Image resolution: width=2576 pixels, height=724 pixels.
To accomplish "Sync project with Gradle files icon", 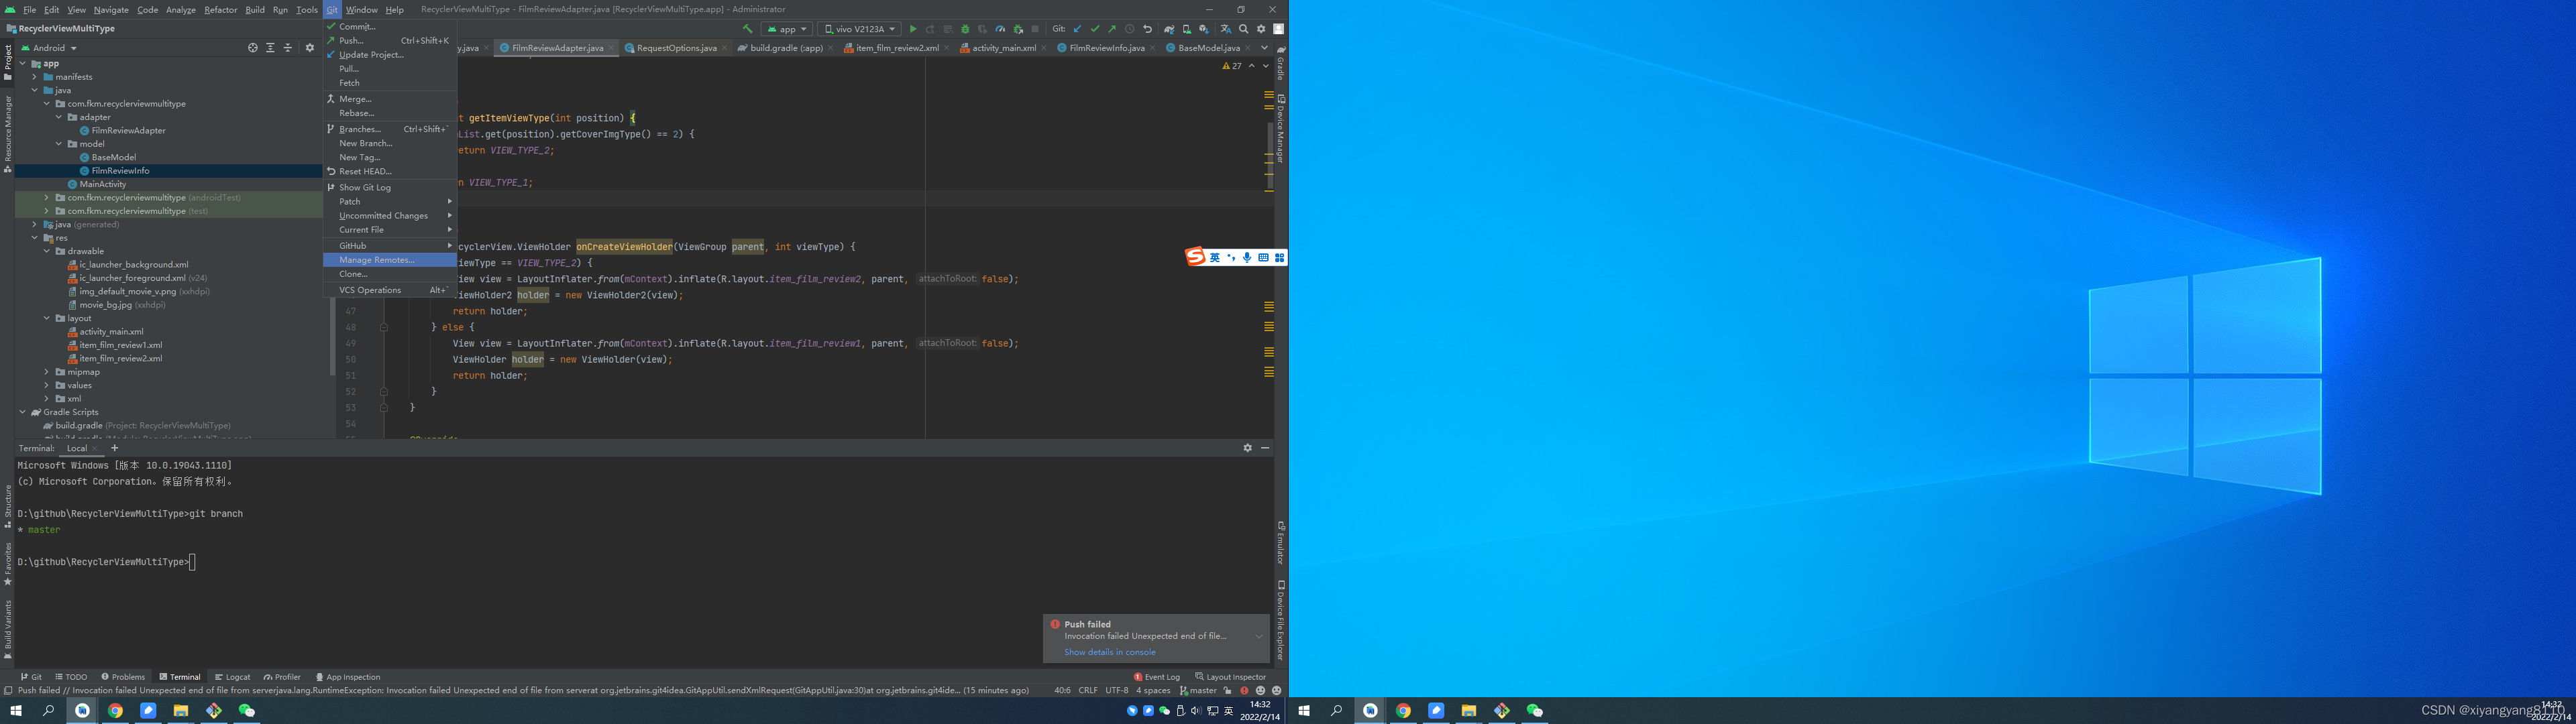I will coord(1169,29).
